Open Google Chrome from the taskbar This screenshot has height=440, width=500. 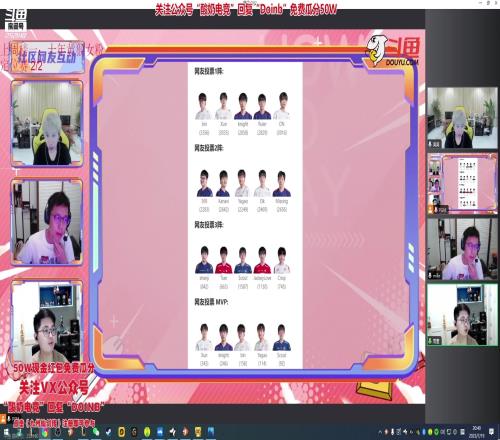(x=45, y=433)
